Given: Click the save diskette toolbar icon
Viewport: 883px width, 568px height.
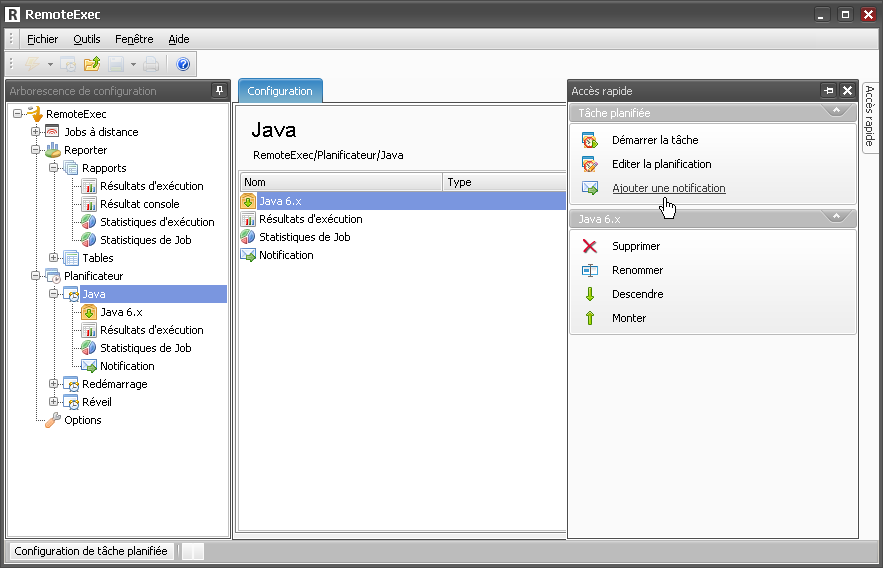Looking at the screenshot, I should click(116, 64).
